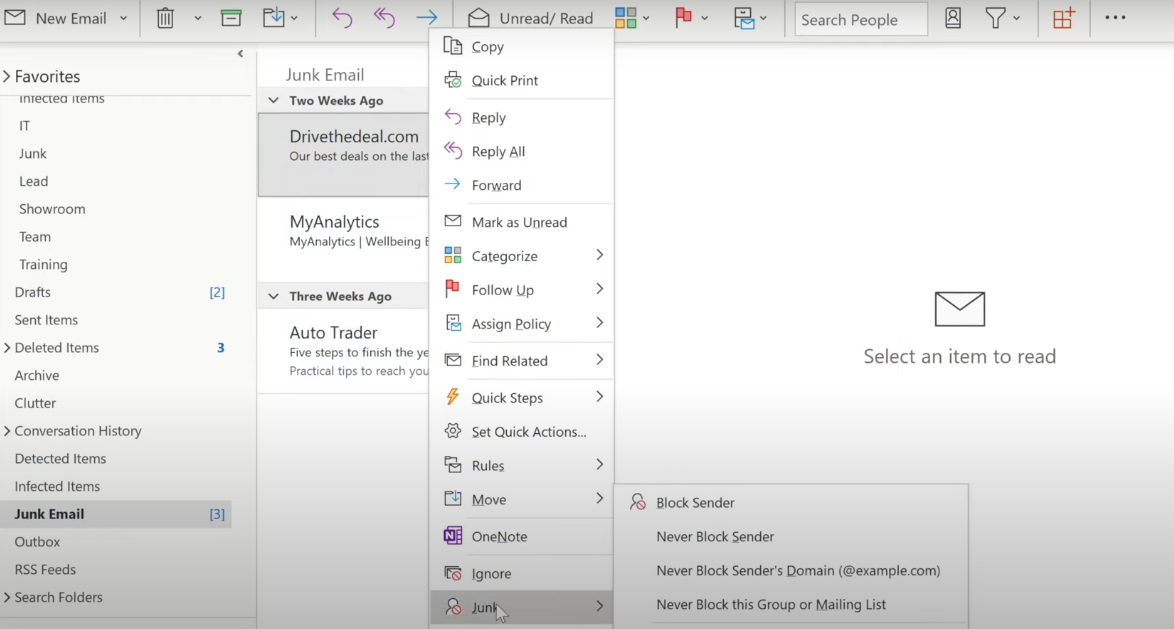Image resolution: width=1174 pixels, height=629 pixels.
Task: Click the Unread/ Read button
Action: [x=531, y=18]
